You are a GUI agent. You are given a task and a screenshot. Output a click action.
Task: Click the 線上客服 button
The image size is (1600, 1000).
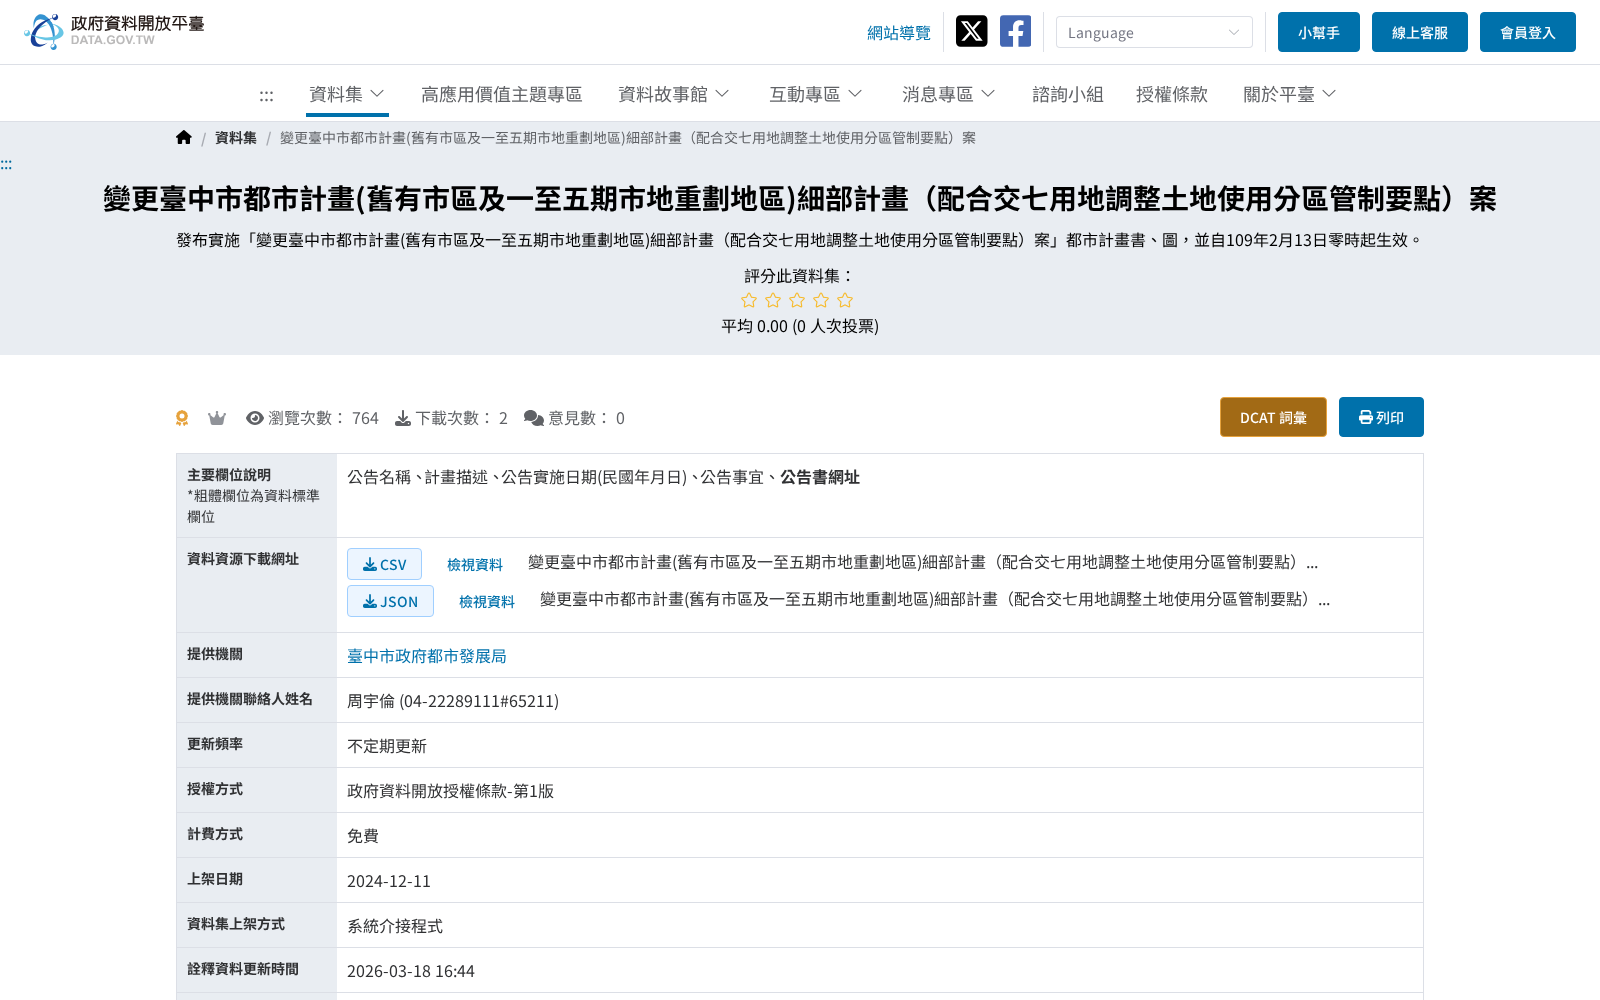1420,32
